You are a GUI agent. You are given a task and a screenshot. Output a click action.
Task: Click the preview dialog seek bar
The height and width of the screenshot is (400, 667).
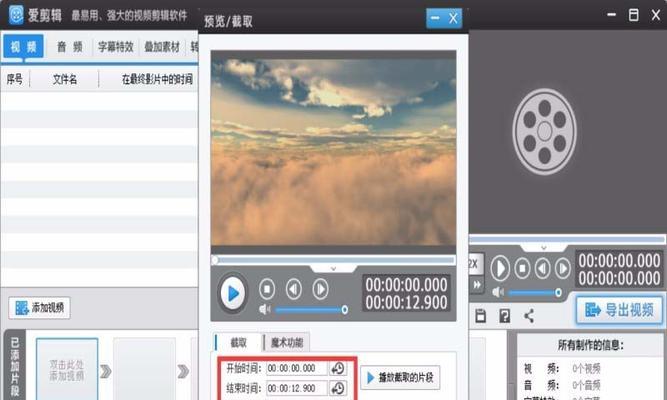click(334, 259)
